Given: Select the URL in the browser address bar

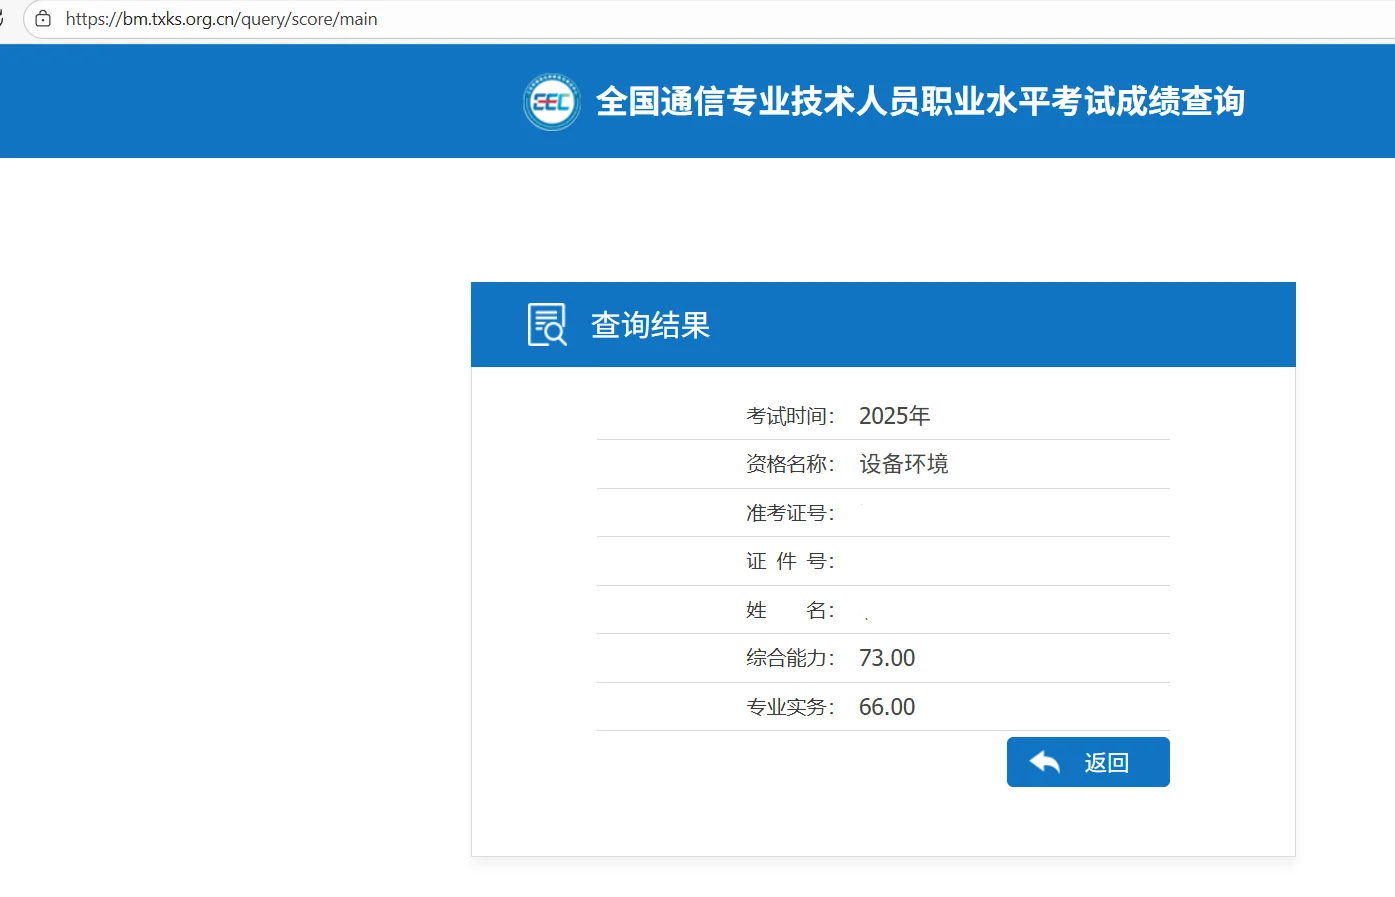Looking at the screenshot, I should [221, 18].
